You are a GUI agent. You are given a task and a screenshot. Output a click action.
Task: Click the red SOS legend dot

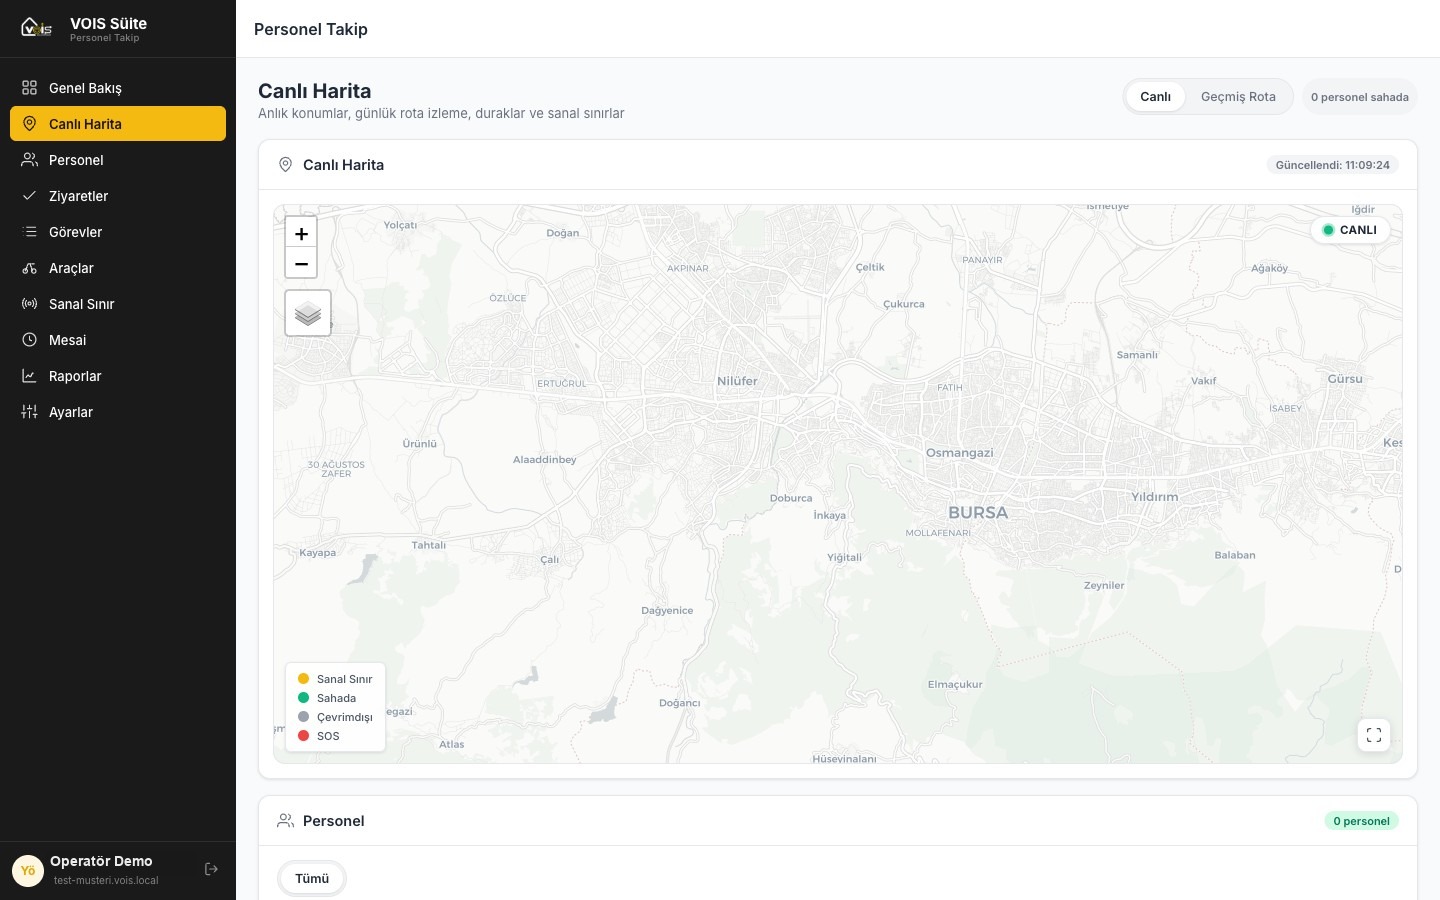304,736
